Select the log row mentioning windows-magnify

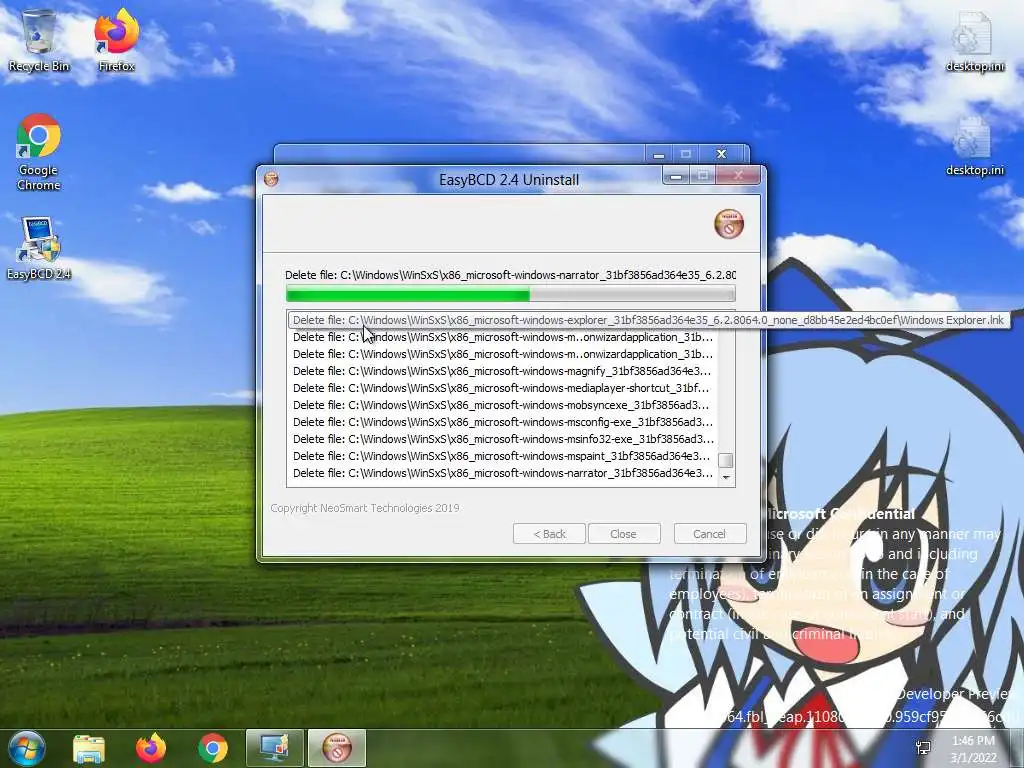coord(502,371)
